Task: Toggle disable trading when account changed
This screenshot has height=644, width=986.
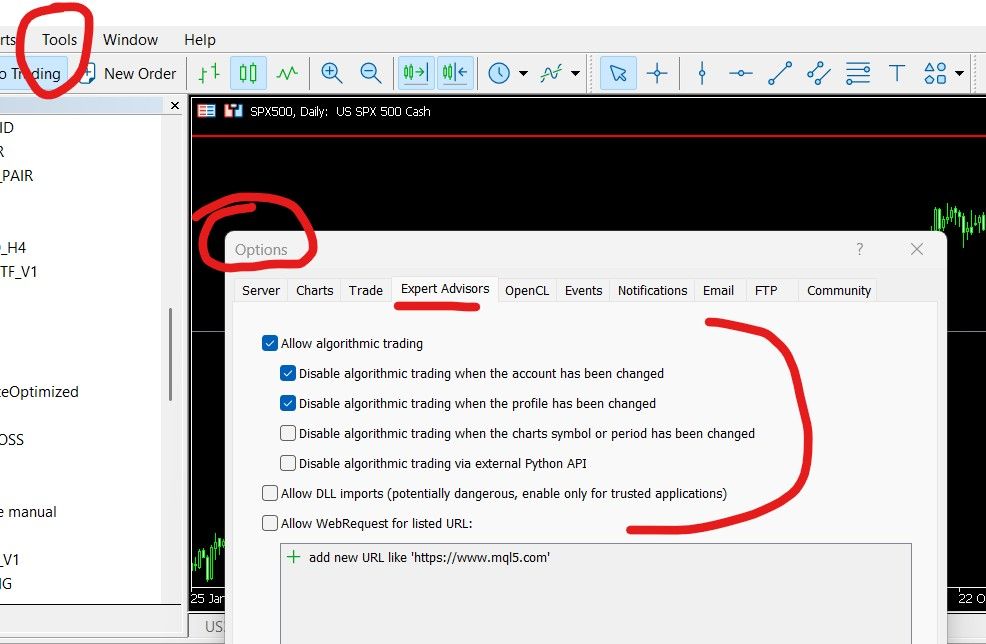Action: click(x=287, y=374)
